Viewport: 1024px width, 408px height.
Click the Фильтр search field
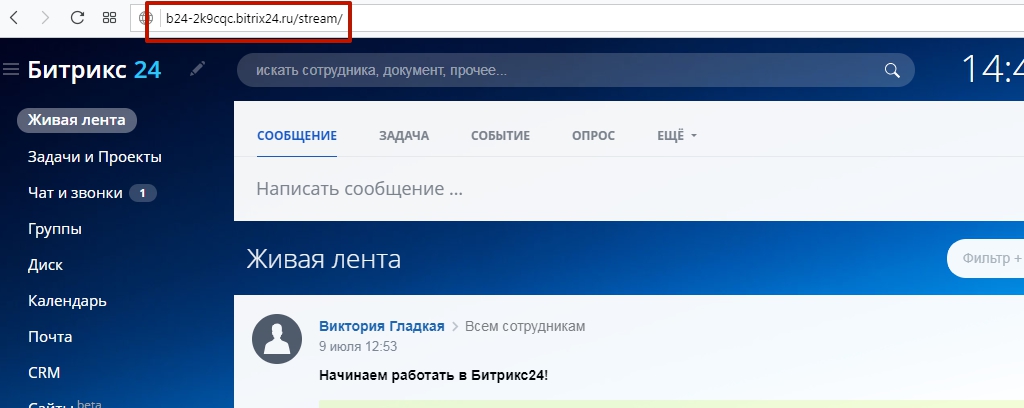pyautogui.click(x=985, y=259)
